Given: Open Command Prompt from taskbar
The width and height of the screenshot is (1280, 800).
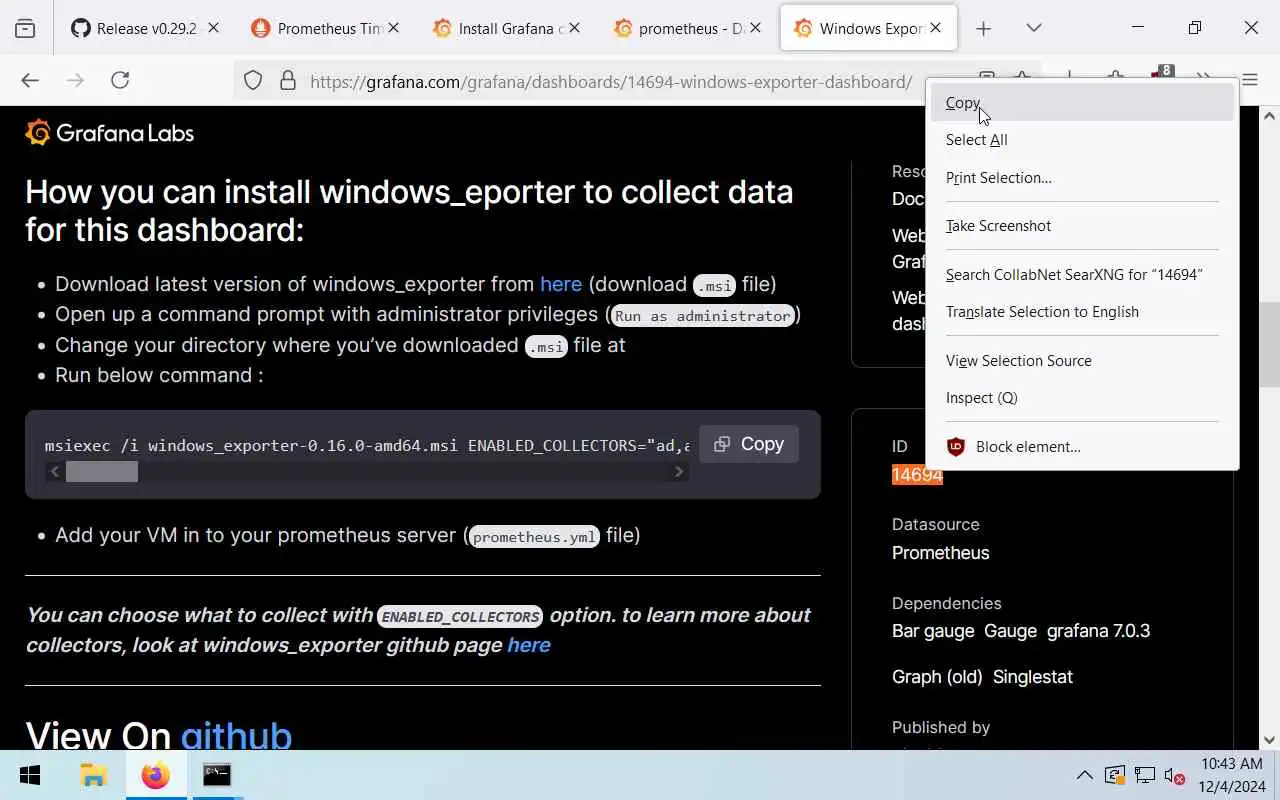Looking at the screenshot, I should (217, 775).
